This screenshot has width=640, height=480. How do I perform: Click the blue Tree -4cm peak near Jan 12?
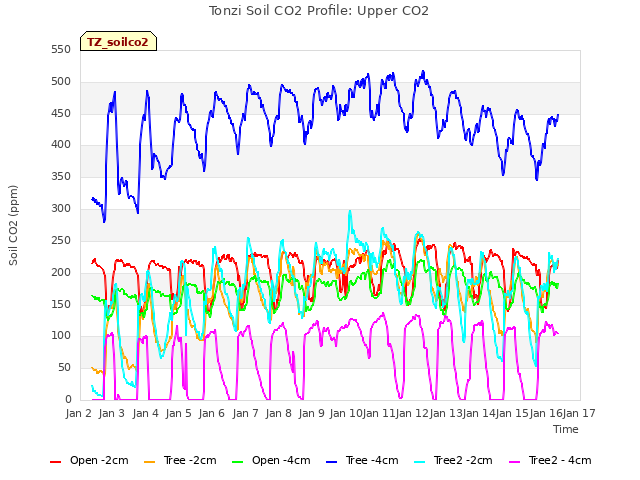(x=423, y=72)
